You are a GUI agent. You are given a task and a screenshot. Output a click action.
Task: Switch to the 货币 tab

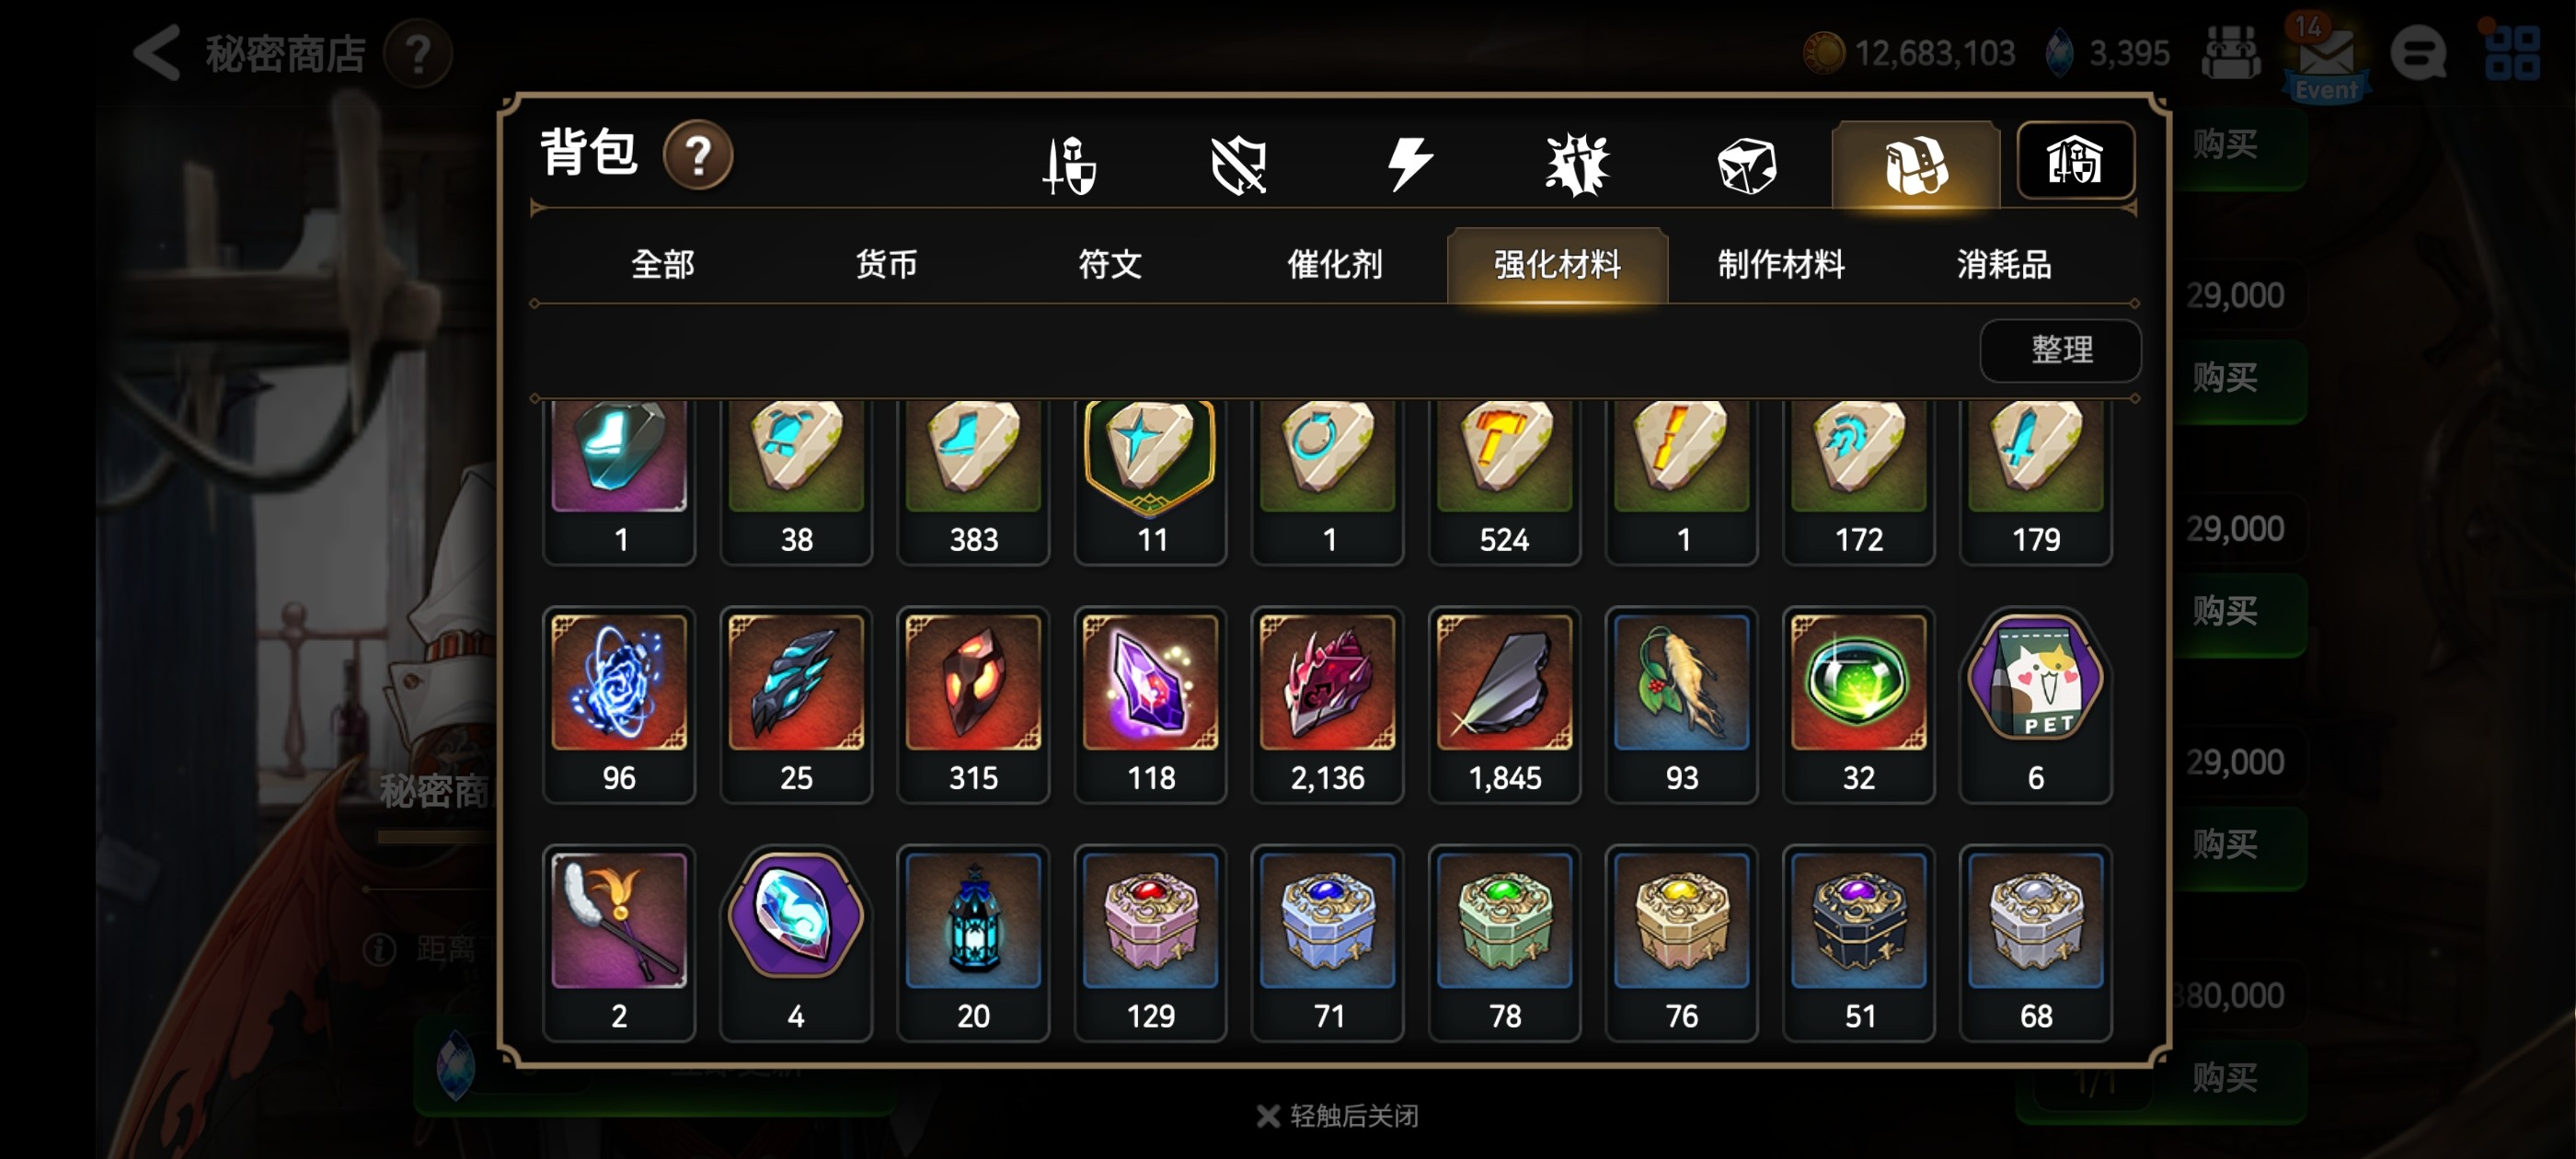click(x=886, y=265)
